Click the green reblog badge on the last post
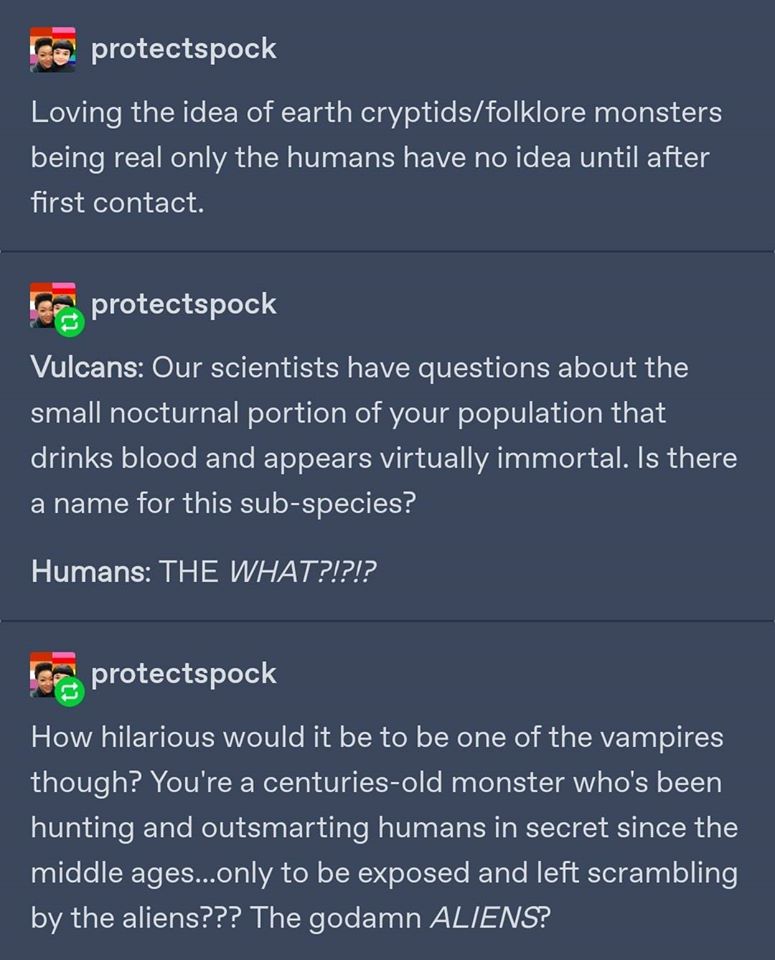 [x=70, y=691]
